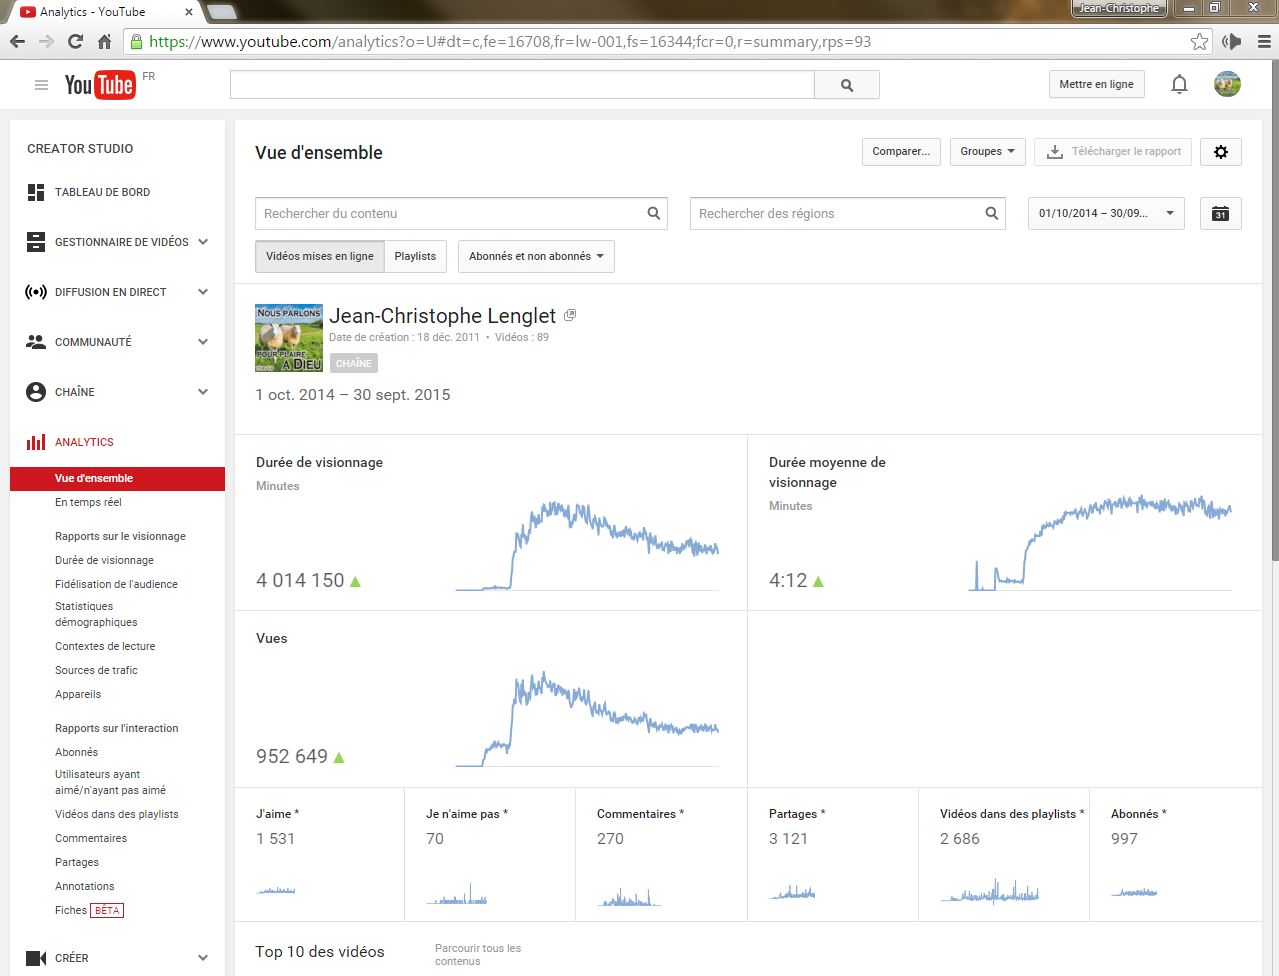Open the date range dropdown
1279x976 pixels.
(1106, 213)
